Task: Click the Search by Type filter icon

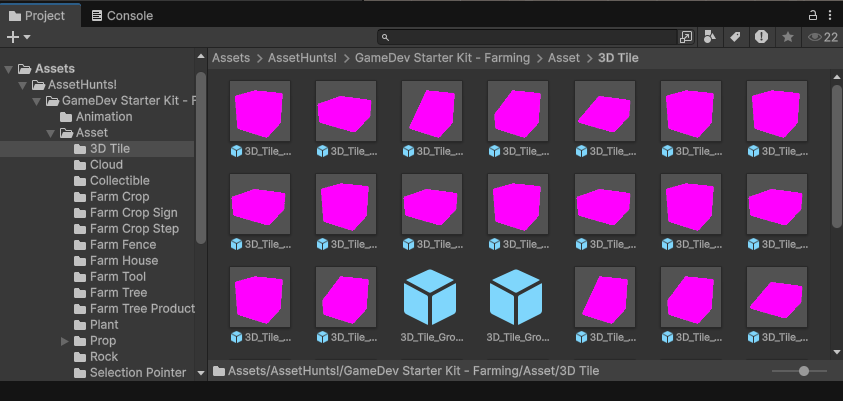Action: [x=710, y=37]
